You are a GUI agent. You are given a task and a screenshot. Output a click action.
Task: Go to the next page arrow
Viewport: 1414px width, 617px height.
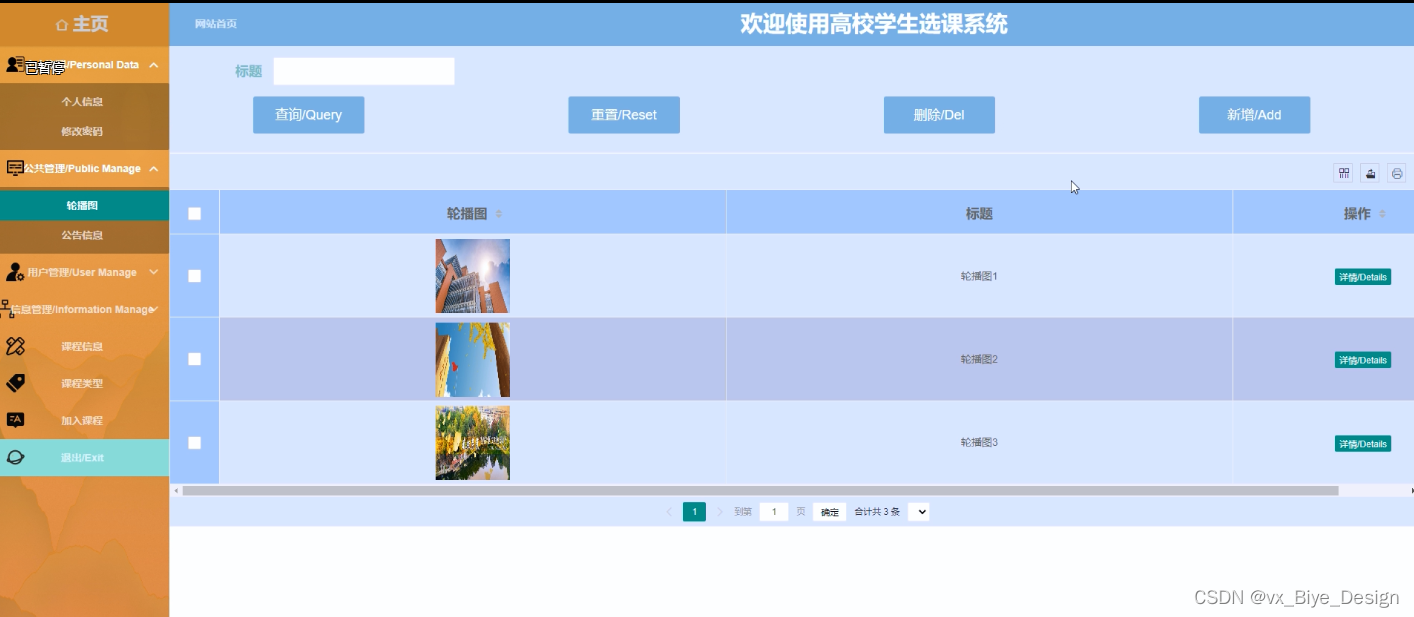(x=719, y=511)
